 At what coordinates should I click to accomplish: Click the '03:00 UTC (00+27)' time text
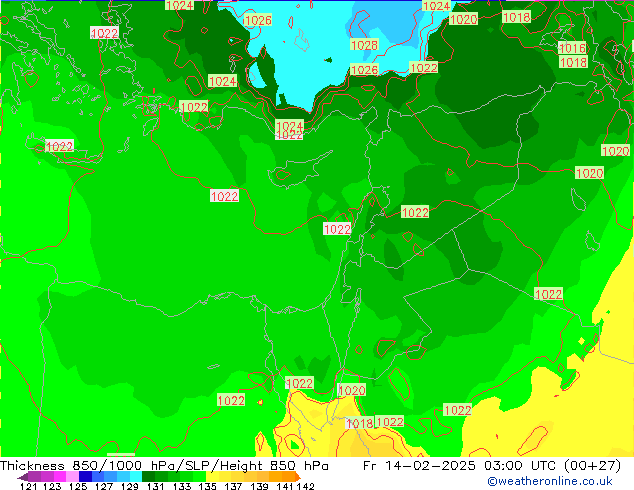552,465
